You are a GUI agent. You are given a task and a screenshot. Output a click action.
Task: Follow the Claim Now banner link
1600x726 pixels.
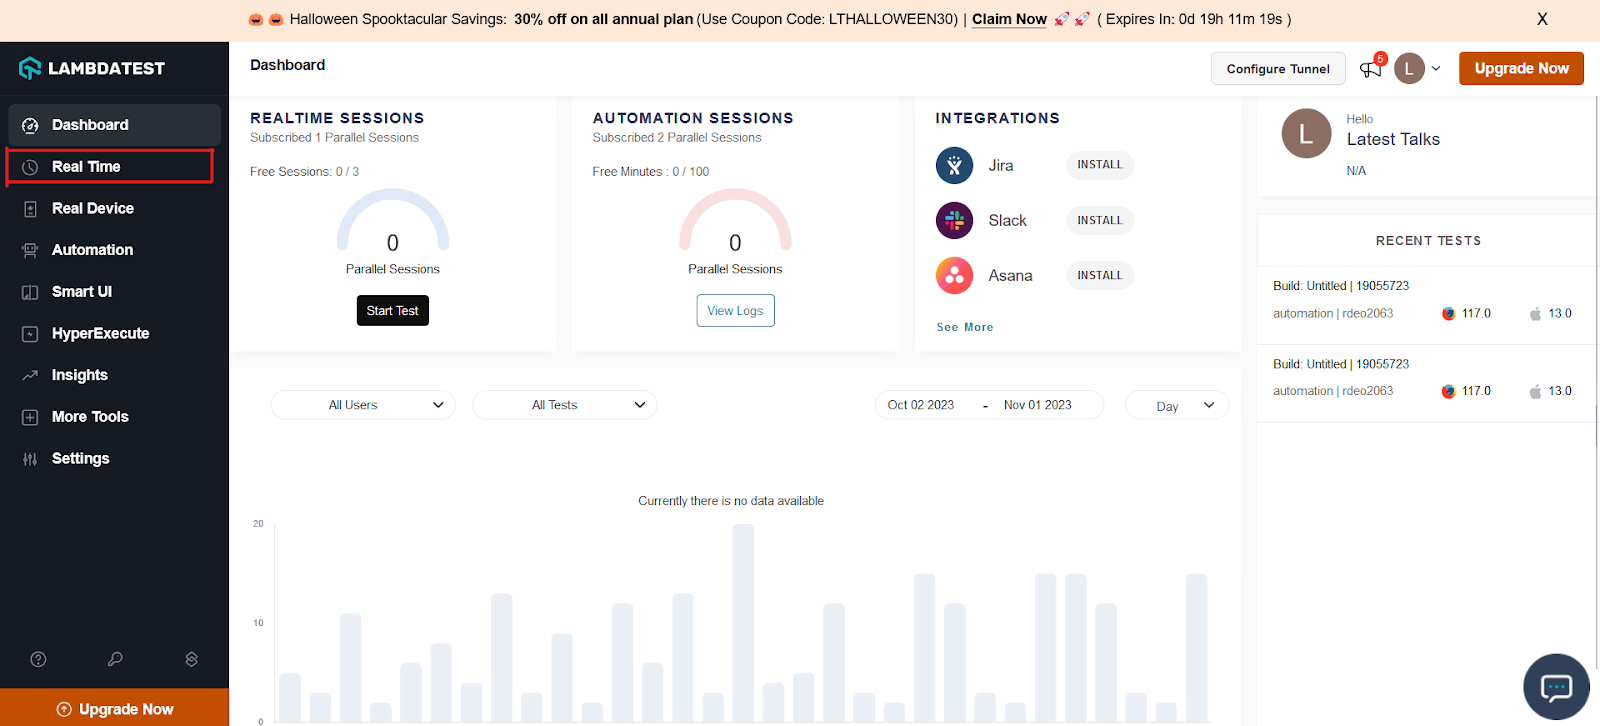click(x=1009, y=19)
